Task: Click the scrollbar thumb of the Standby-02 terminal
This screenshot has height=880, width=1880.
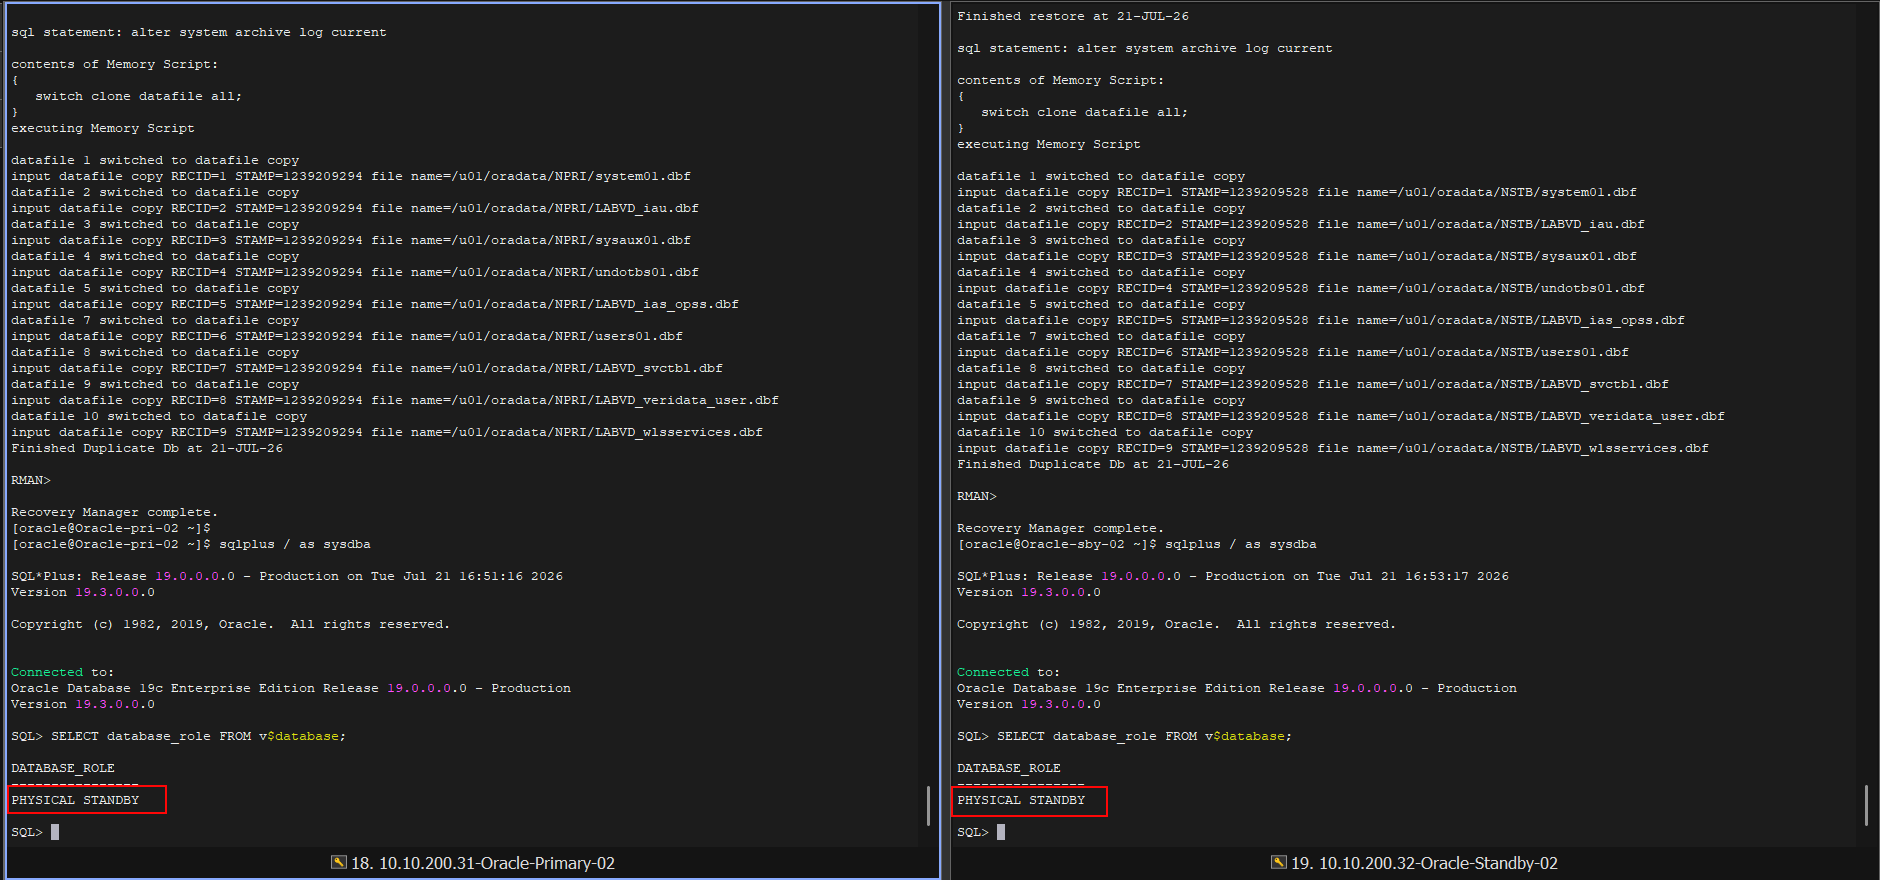Action: (x=1866, y=806)
